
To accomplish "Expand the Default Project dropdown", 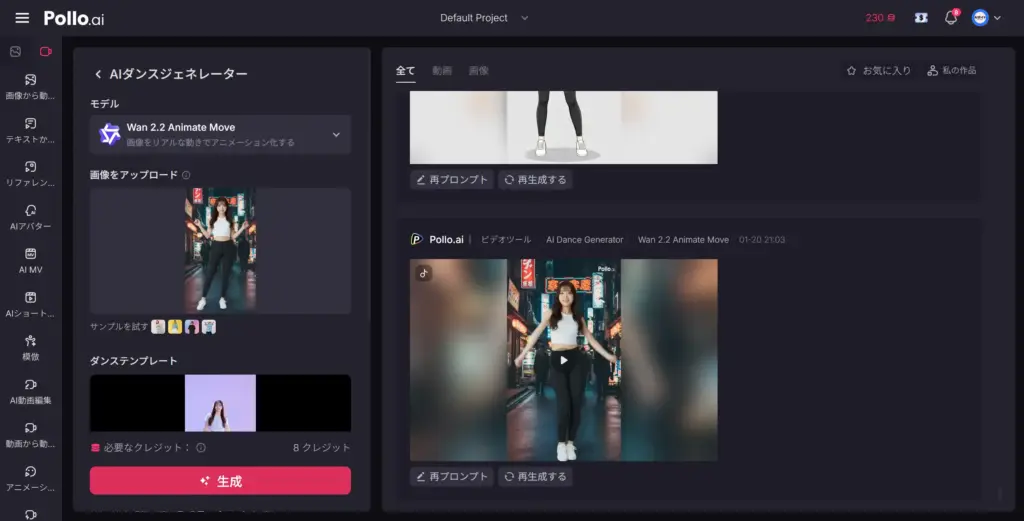I will [x=484, y=18].
